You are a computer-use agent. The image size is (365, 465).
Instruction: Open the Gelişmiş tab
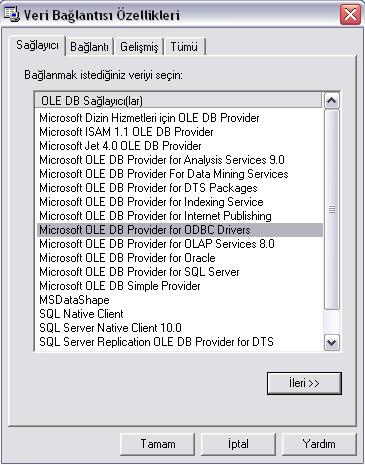(139, 47)
